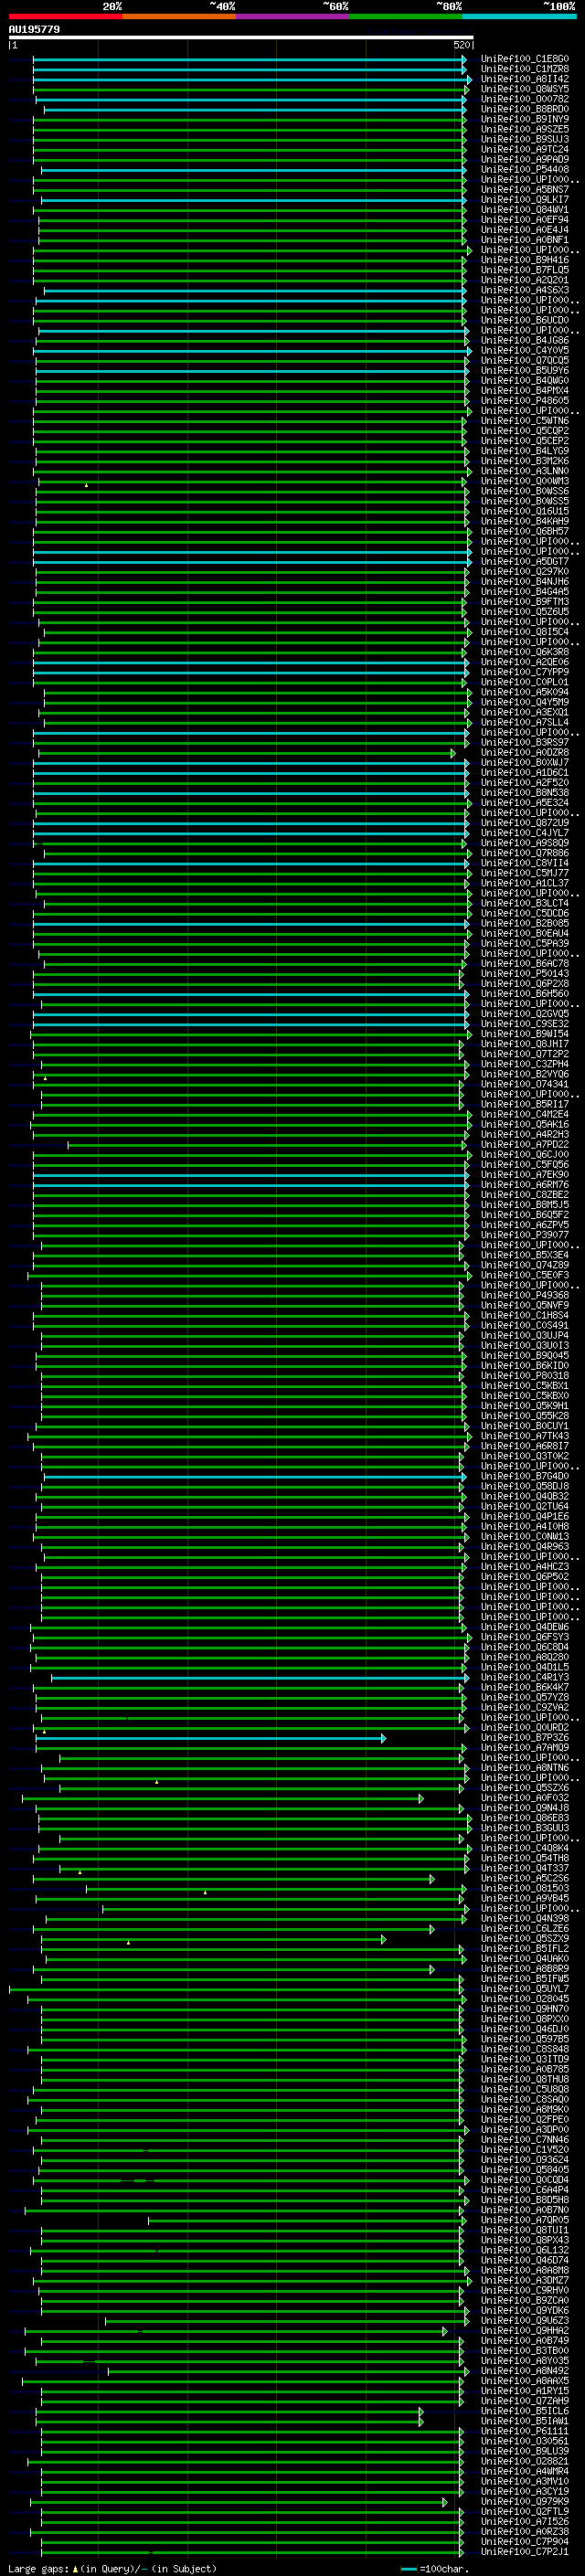Select hit label UniRef100_B5U9Y6

(524, 371)
